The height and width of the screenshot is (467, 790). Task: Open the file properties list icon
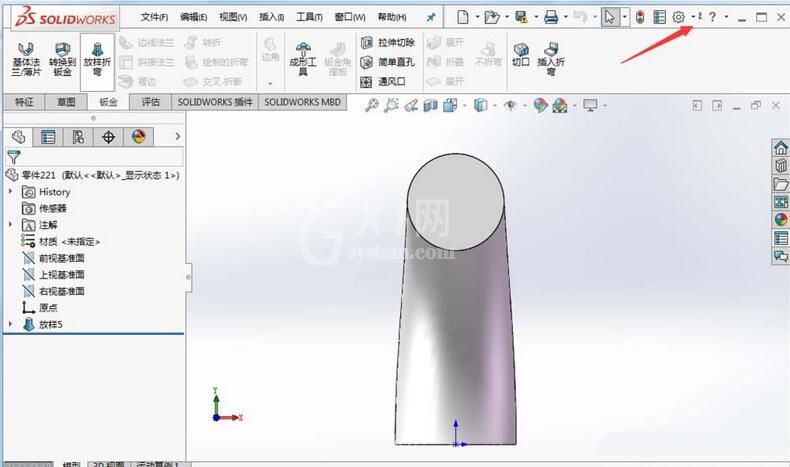pyautogui.click(x=659, y=17)
